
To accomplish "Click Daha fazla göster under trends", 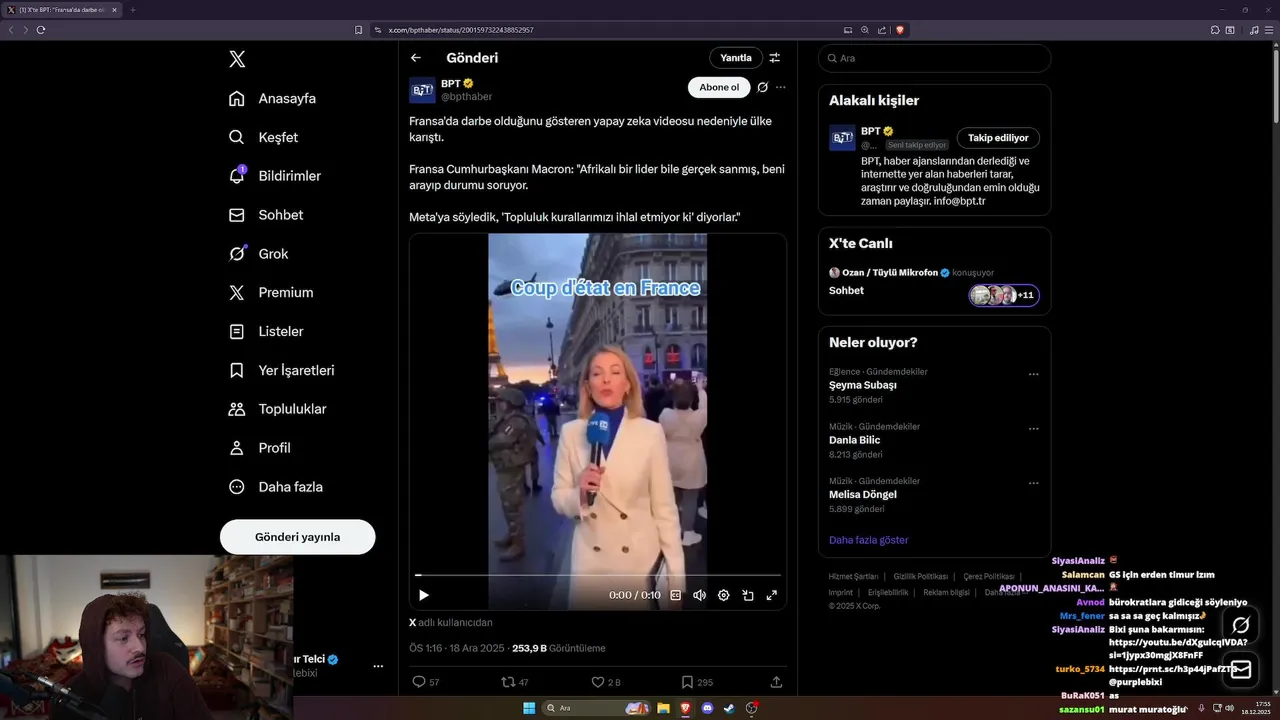I will 869,540.
